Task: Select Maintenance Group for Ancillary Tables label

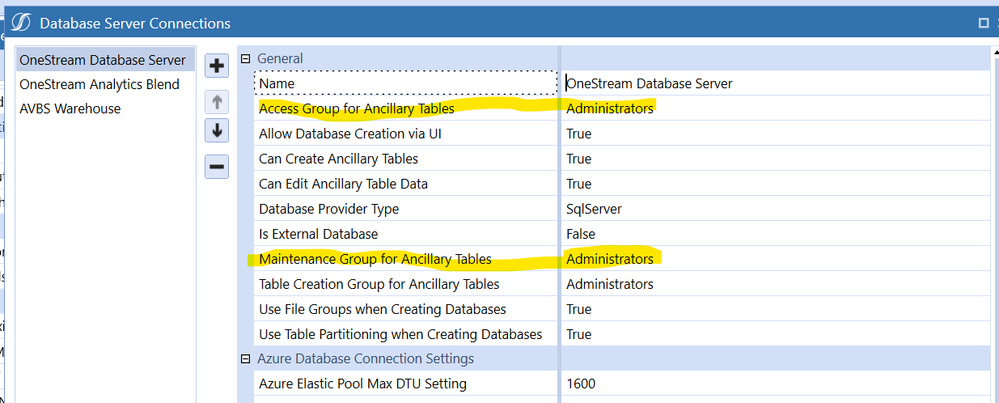Action: click(375, 259)
